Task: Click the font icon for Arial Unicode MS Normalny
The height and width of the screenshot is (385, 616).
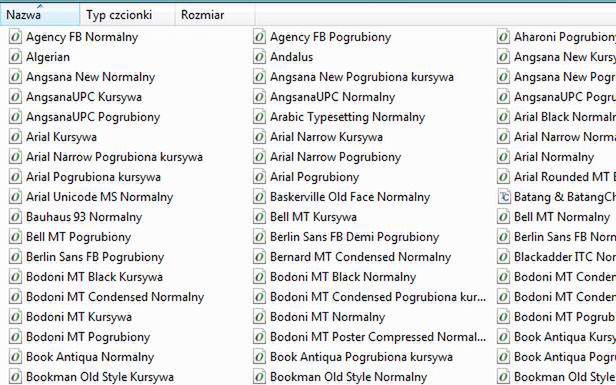Action: coord(15,197)
